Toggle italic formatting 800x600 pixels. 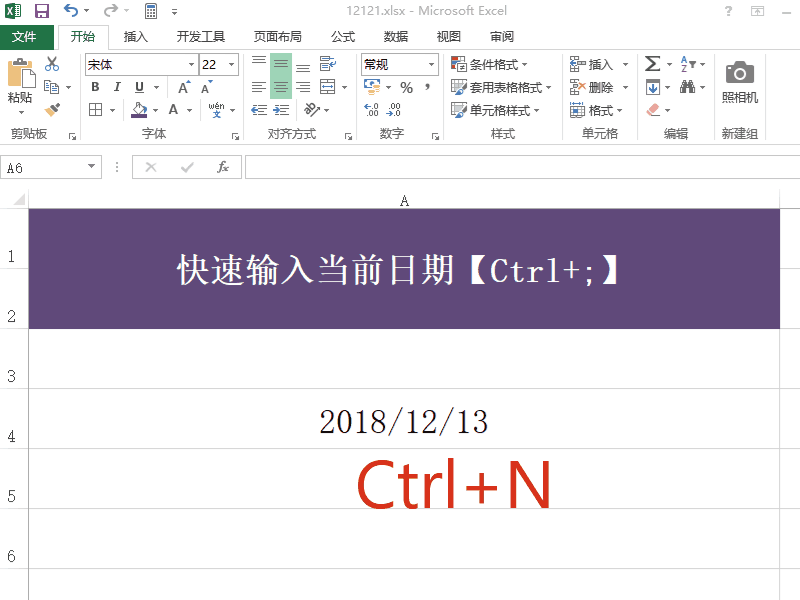coord(116,87)
